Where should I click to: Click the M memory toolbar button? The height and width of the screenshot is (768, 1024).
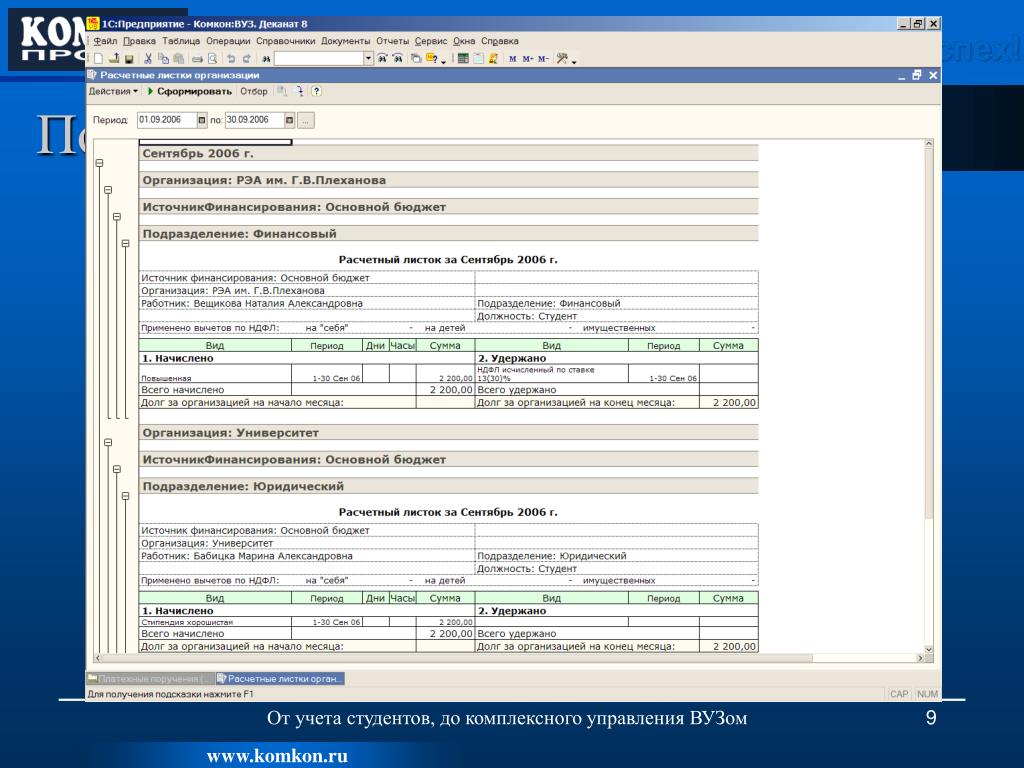(x=513, y=59)
